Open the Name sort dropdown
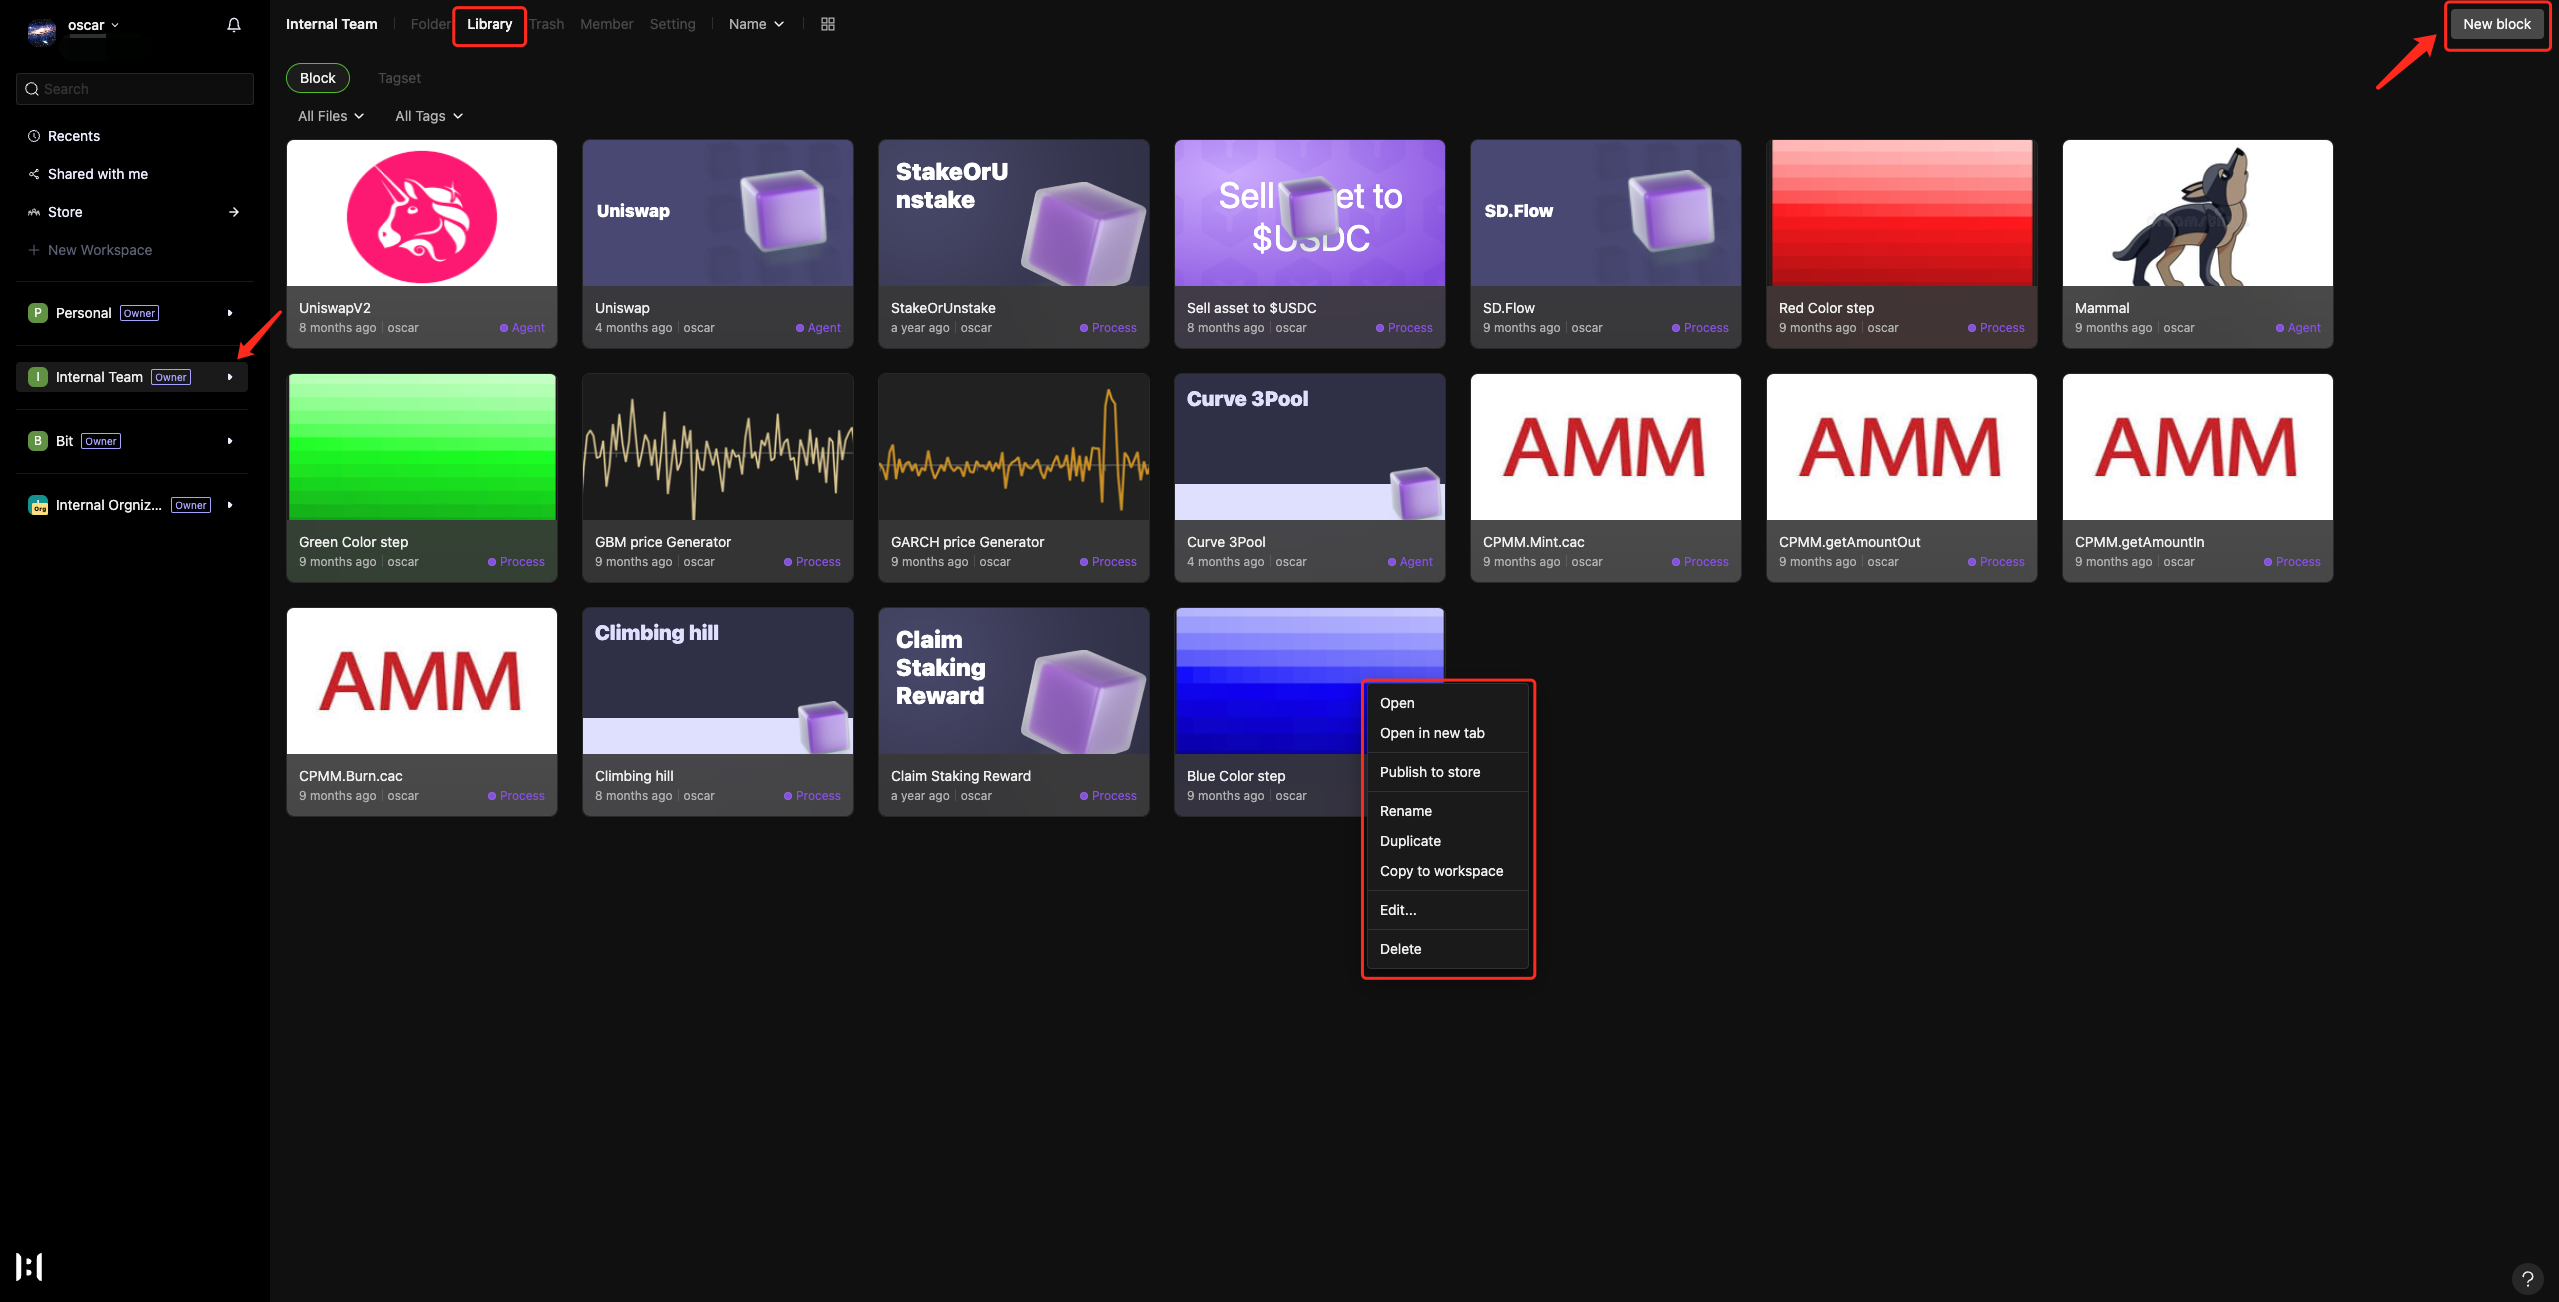 [756, 24]
